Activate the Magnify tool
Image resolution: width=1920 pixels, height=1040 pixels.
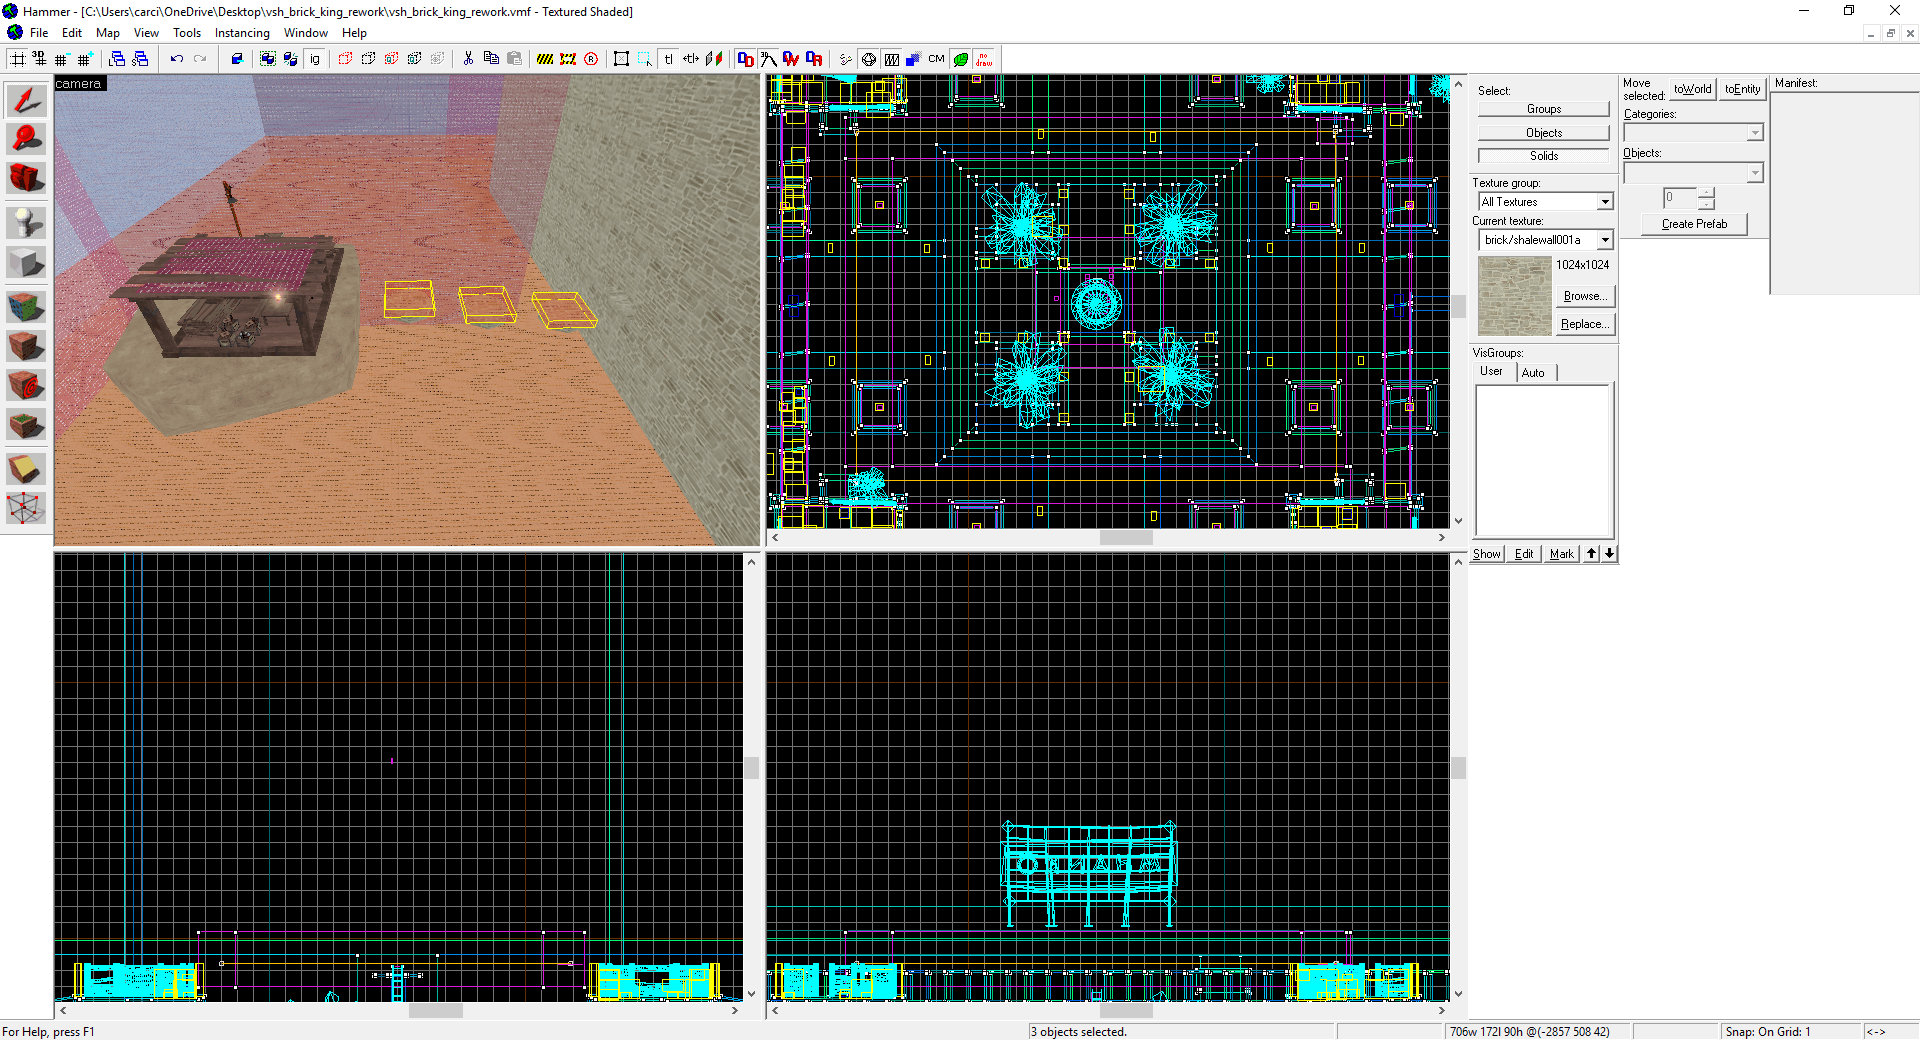tap(26, 139)
